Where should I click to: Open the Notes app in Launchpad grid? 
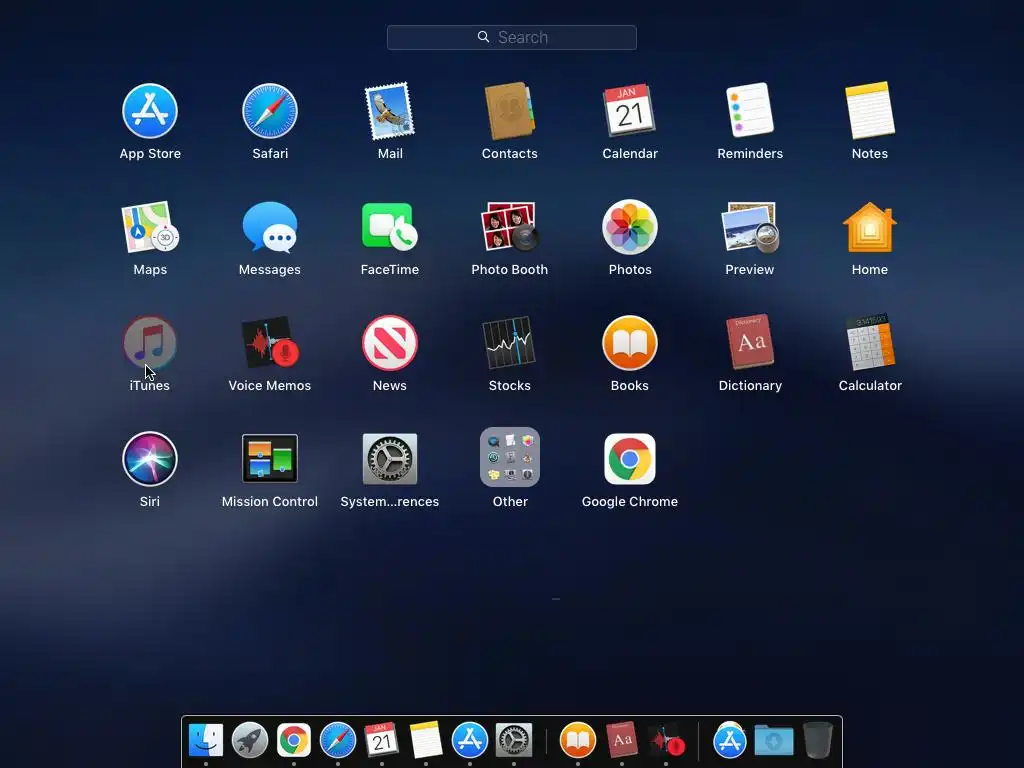pos(870,110)
